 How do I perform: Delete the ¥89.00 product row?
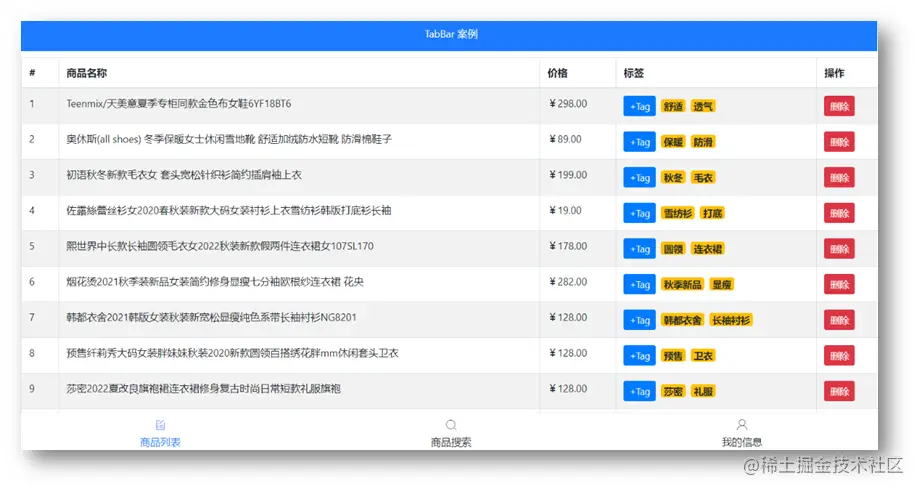point(839,142)
